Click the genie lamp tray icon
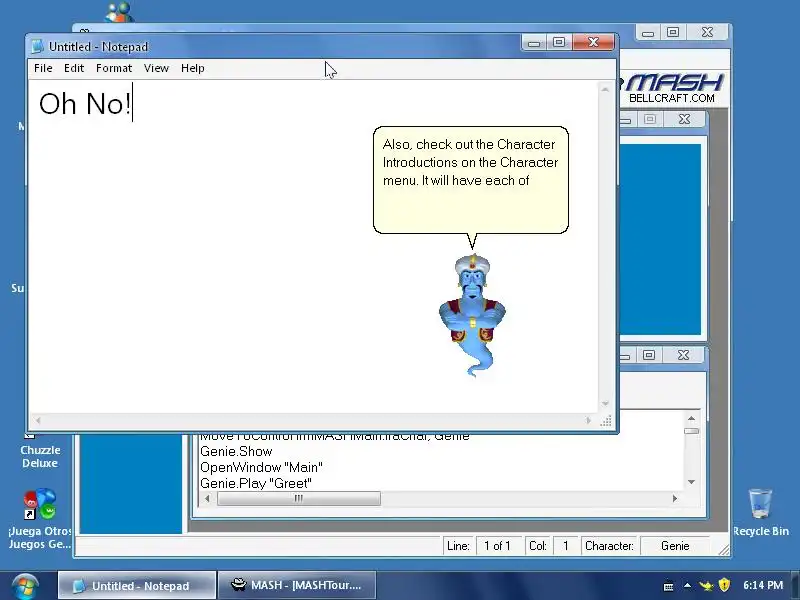The height and width of the screenshot is (600, 800). pos(706,586)
